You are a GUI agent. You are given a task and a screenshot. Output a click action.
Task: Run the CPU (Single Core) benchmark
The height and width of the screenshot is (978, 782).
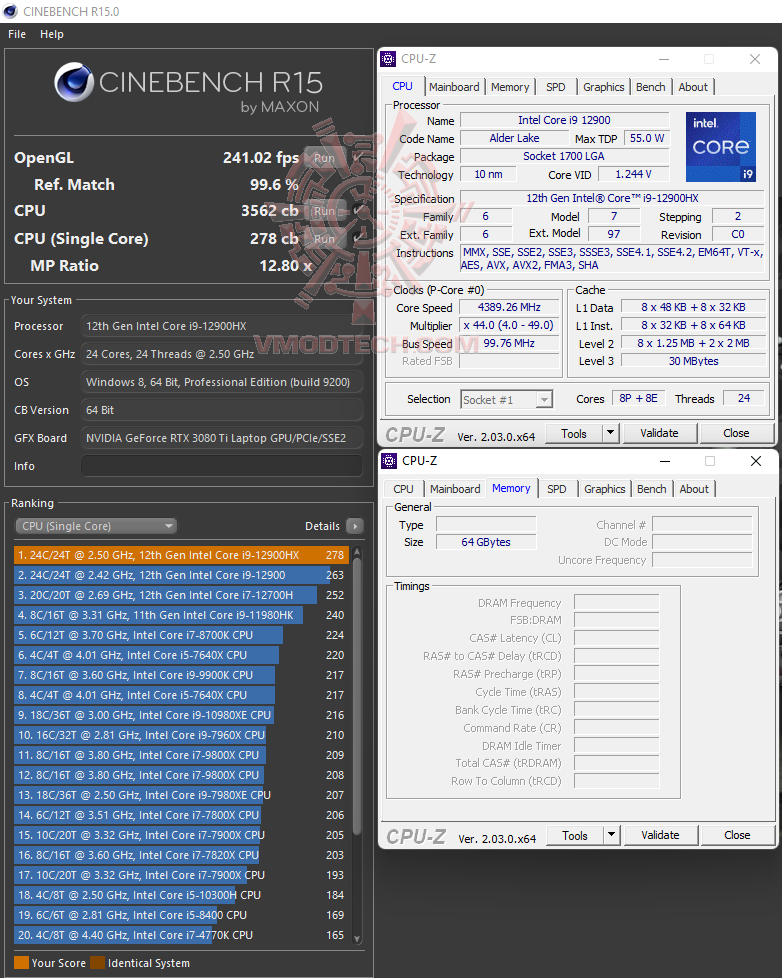click(x=324, y=239)
